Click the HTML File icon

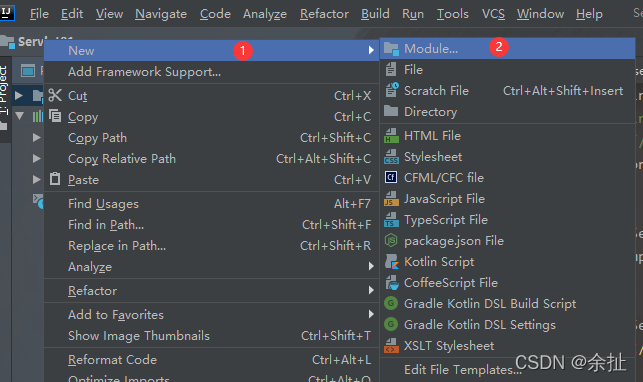point(391,136)
